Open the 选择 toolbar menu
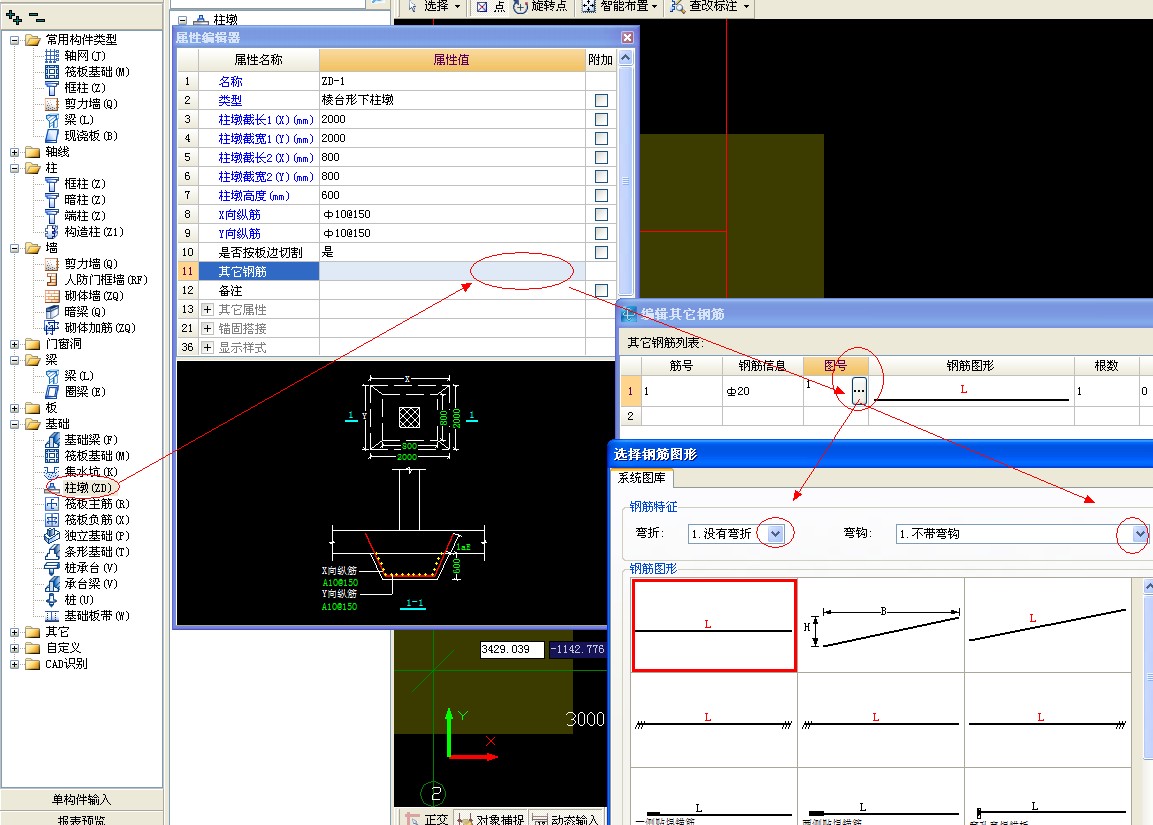The height and width of the screenshot is (825, 1153). tap(434, 7)
